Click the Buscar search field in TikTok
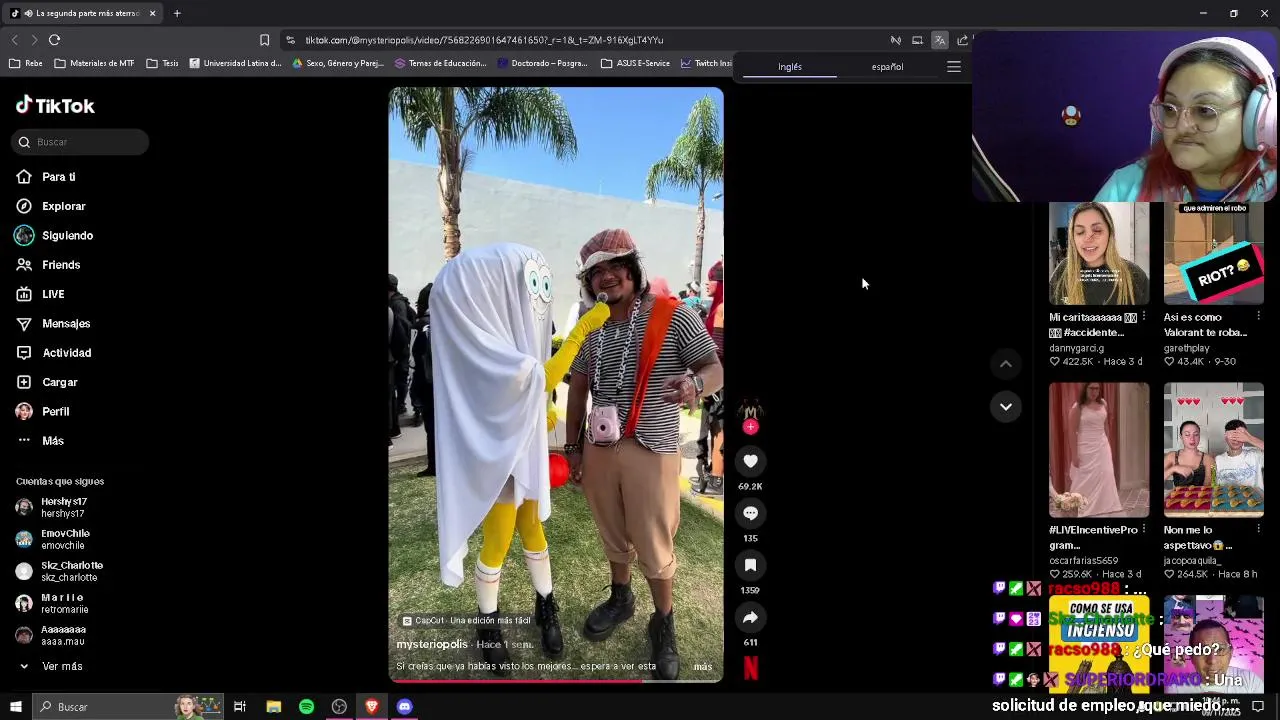The image size is (1280, 720). (x=80, y=142)
